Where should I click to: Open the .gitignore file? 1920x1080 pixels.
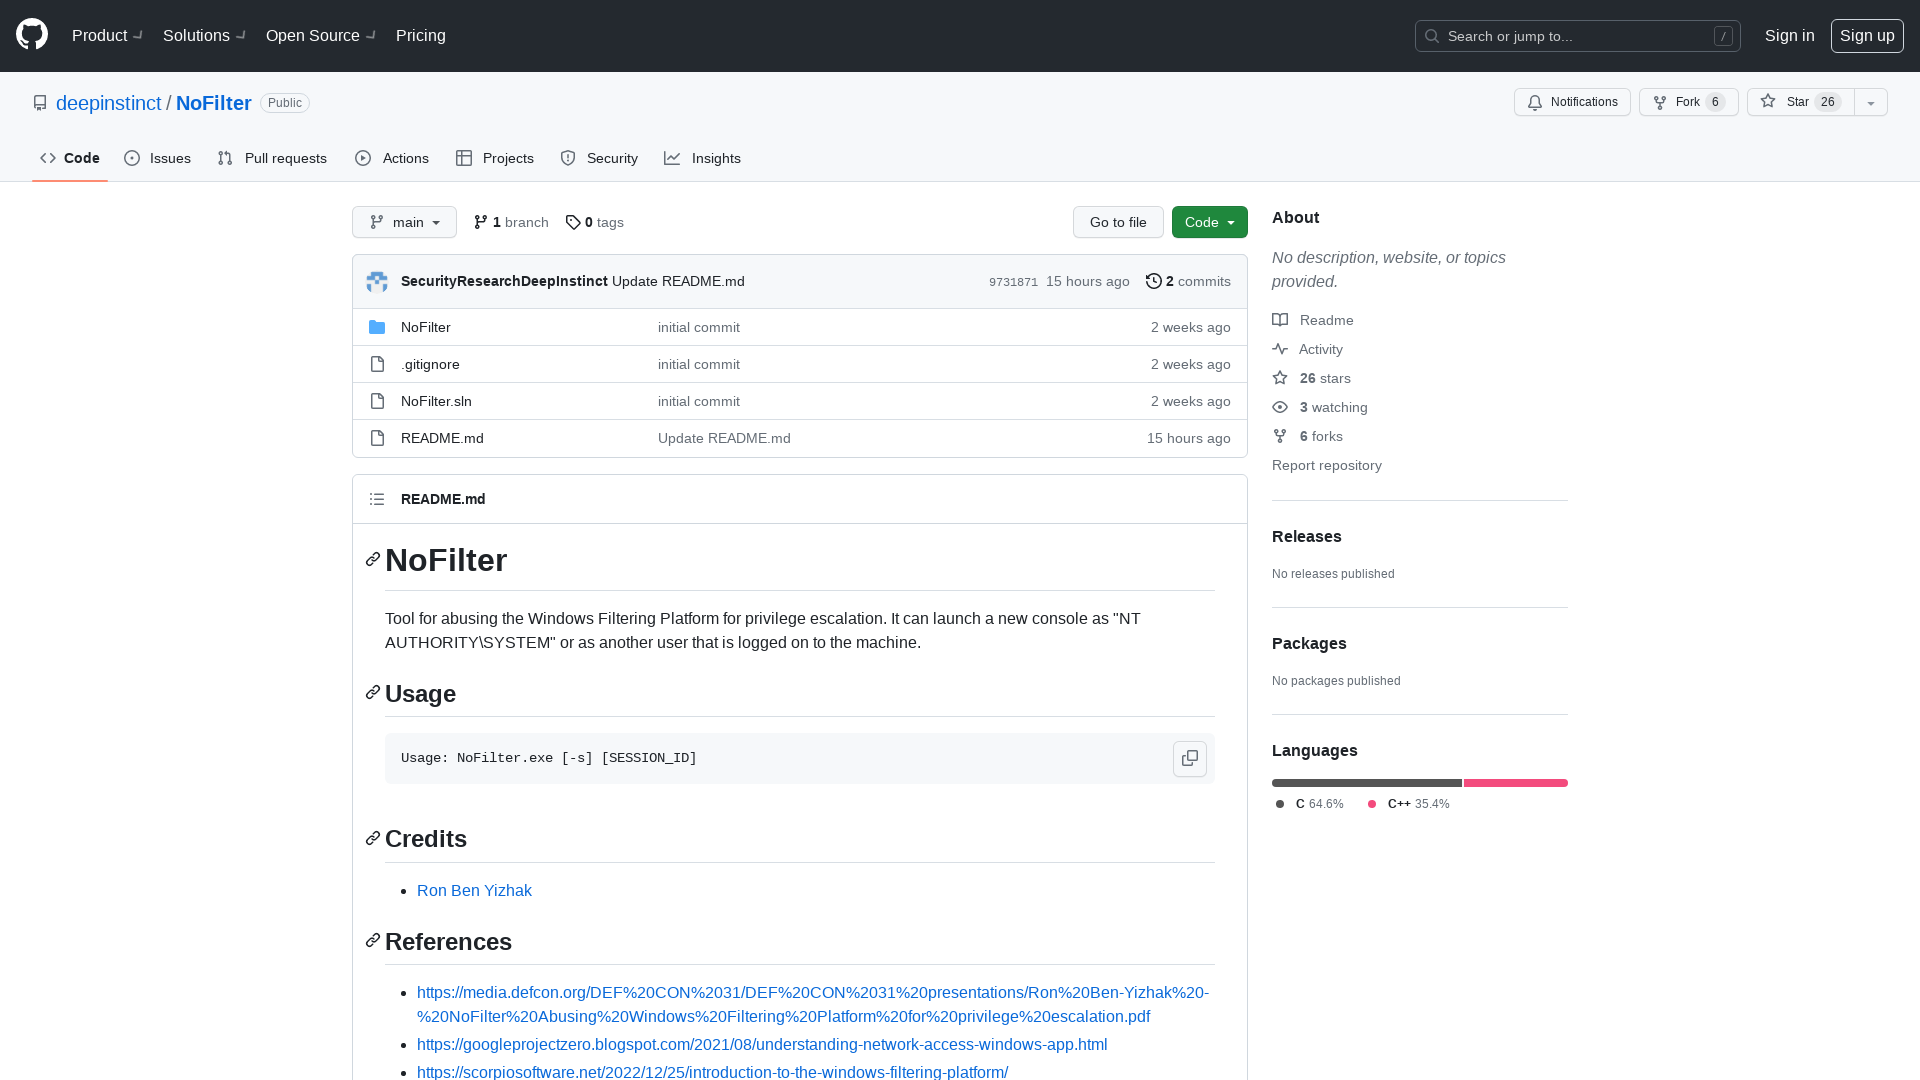(430, 364)
